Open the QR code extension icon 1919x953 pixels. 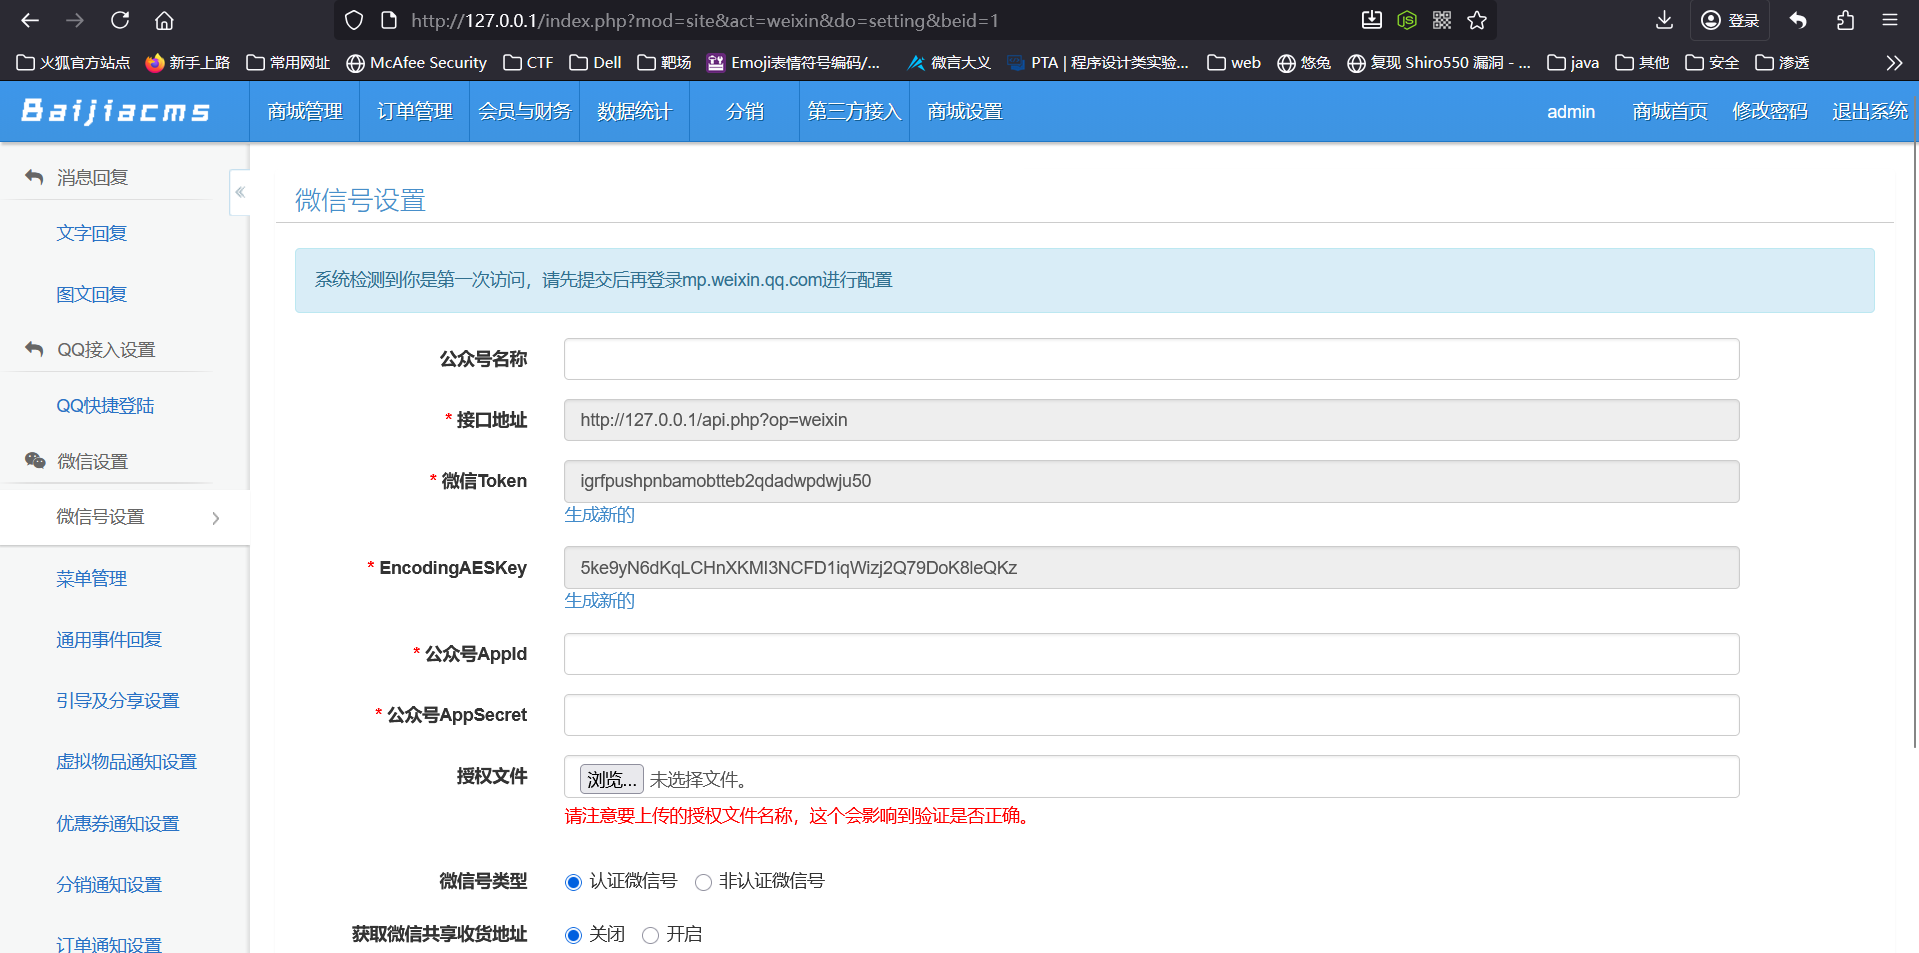point(1442,20)
